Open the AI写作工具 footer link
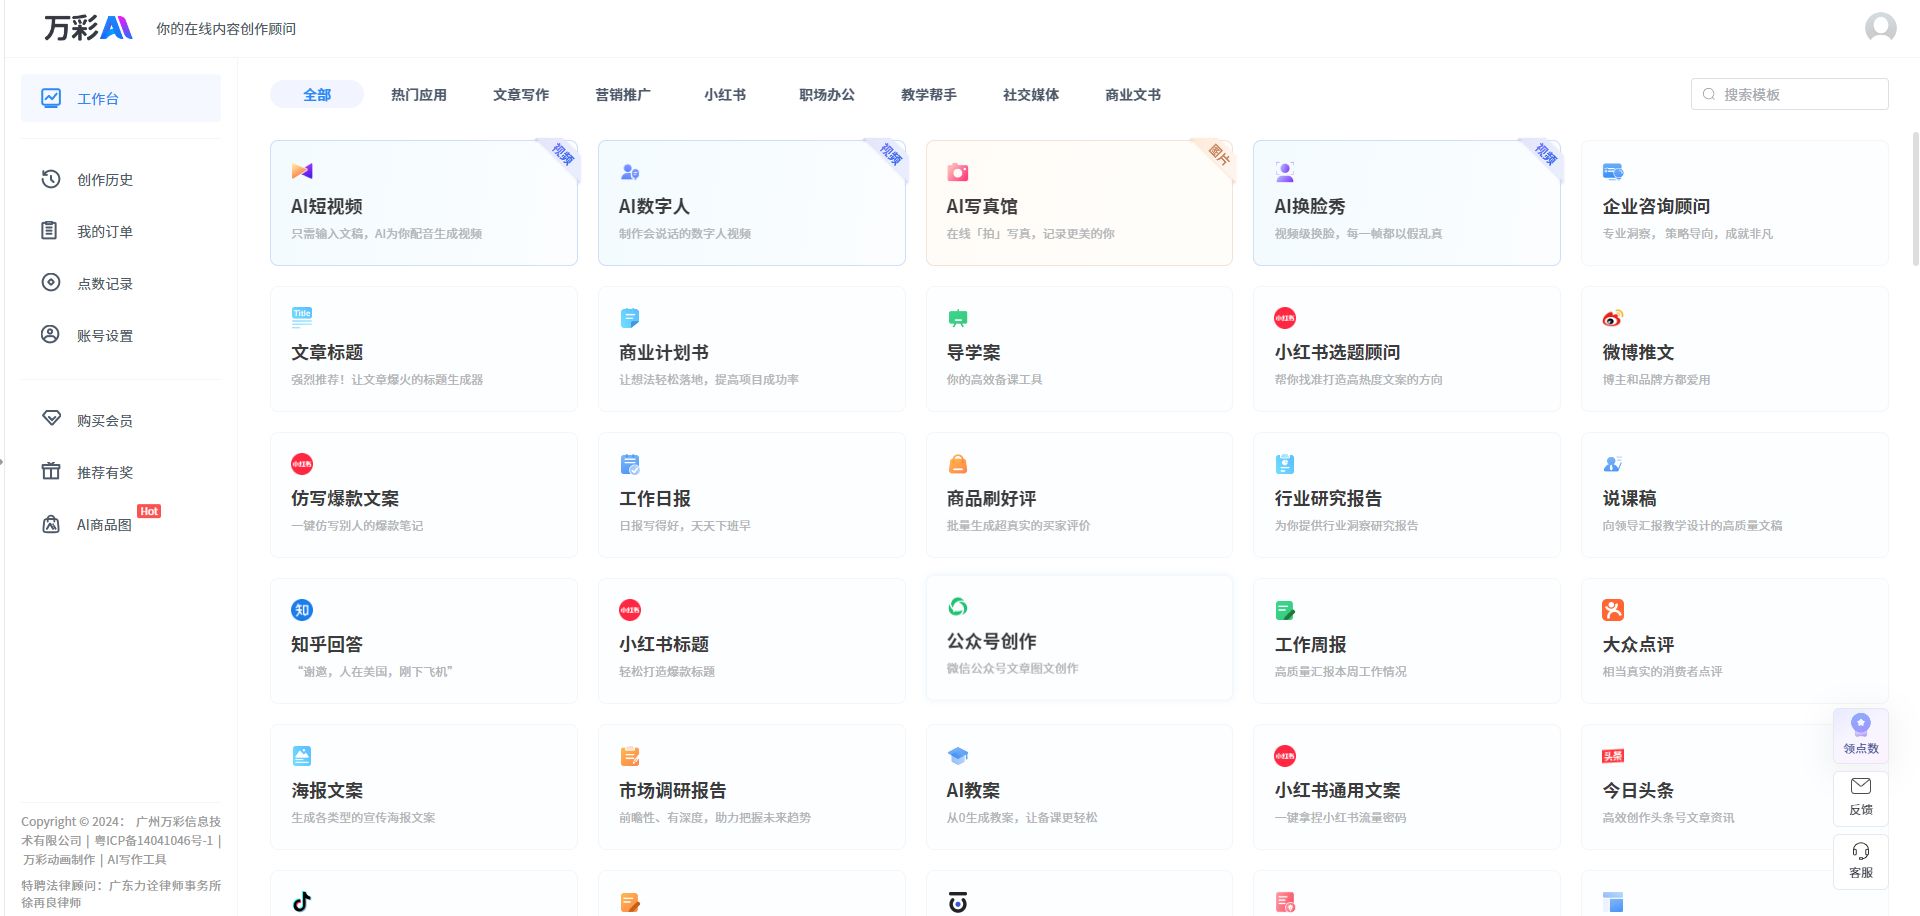1920x916 pixels. tap(137, 860)
